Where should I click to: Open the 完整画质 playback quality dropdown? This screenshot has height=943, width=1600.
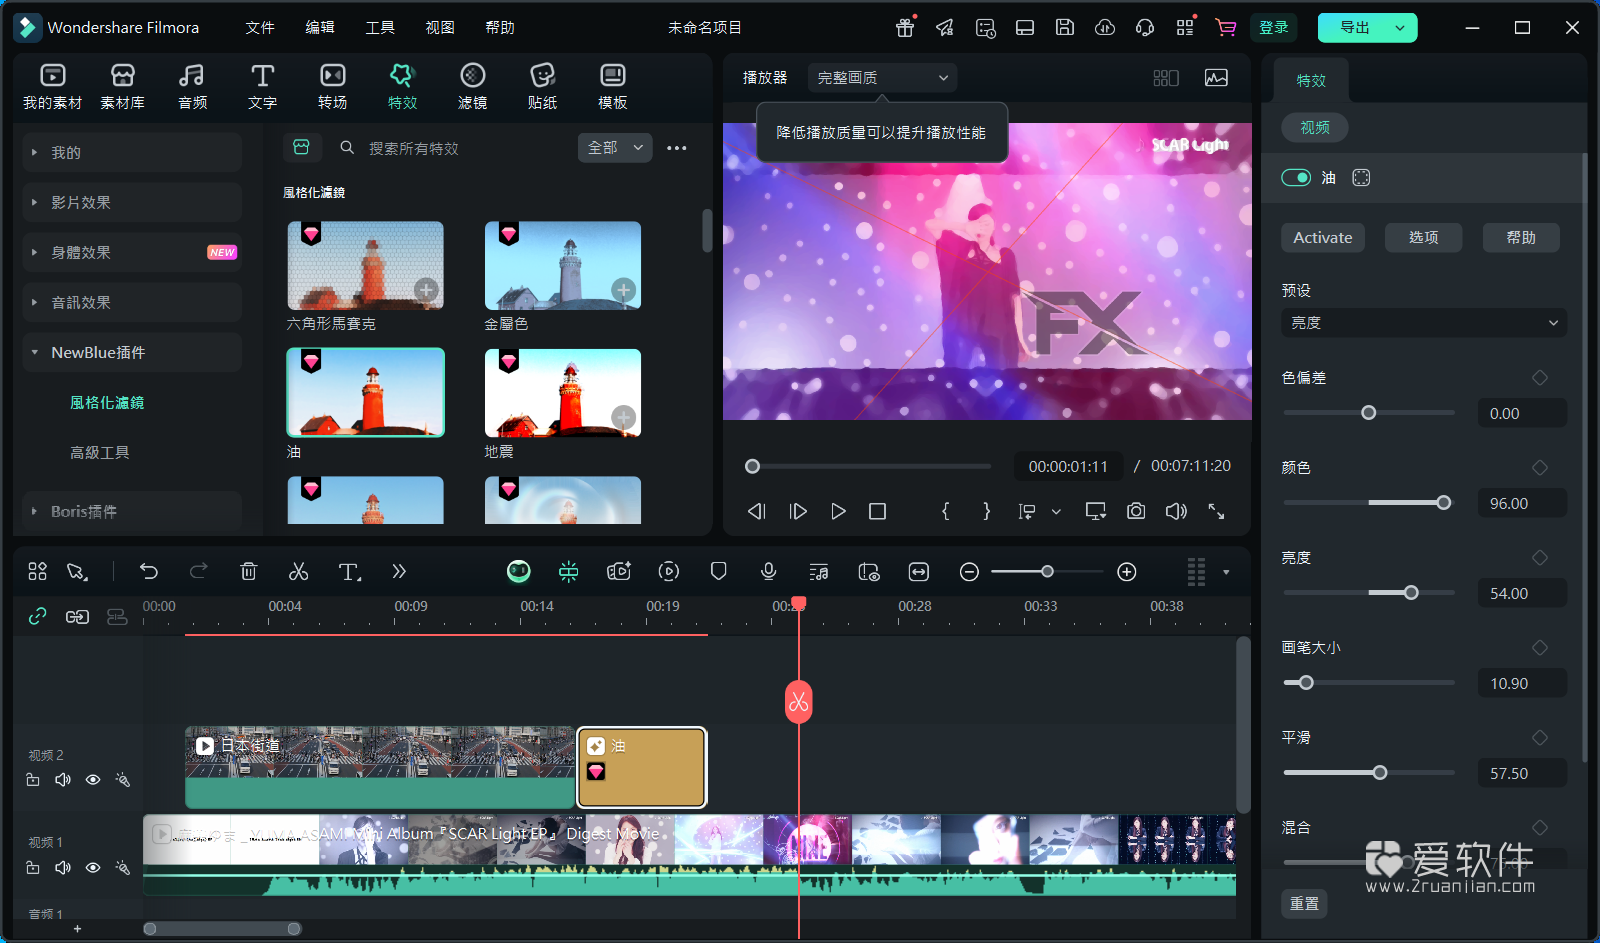(x=882, y=77)
